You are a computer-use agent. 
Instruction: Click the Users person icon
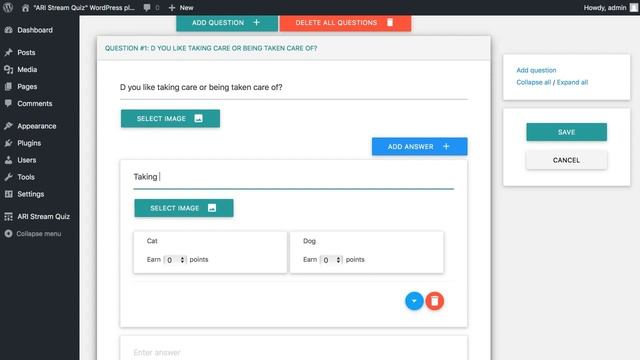pos(9,160)
